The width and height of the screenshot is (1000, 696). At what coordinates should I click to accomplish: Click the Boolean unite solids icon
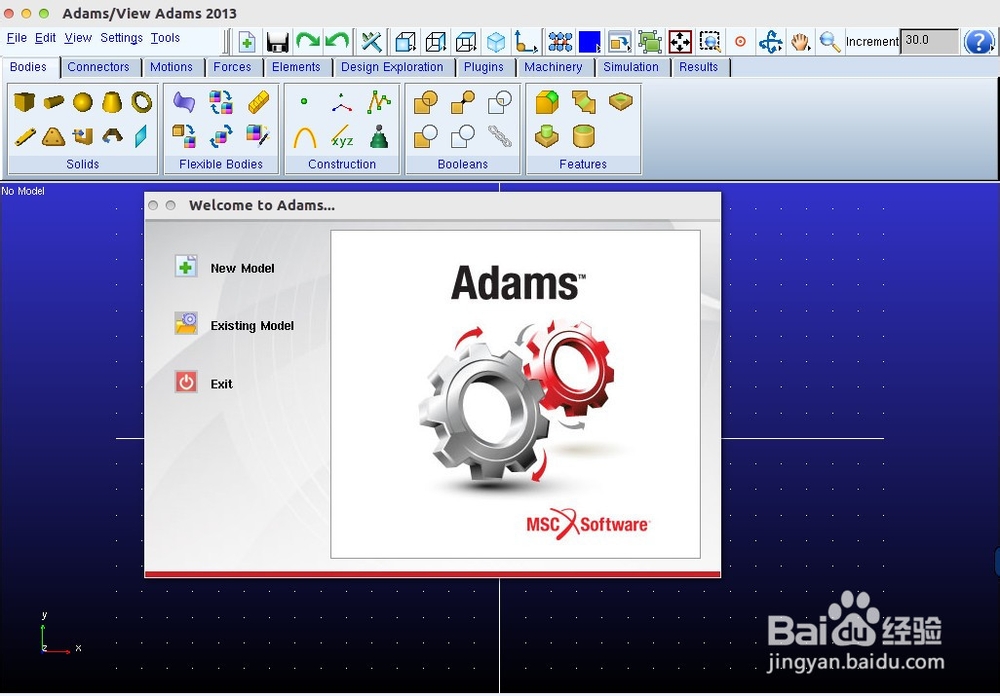(426, 102)
